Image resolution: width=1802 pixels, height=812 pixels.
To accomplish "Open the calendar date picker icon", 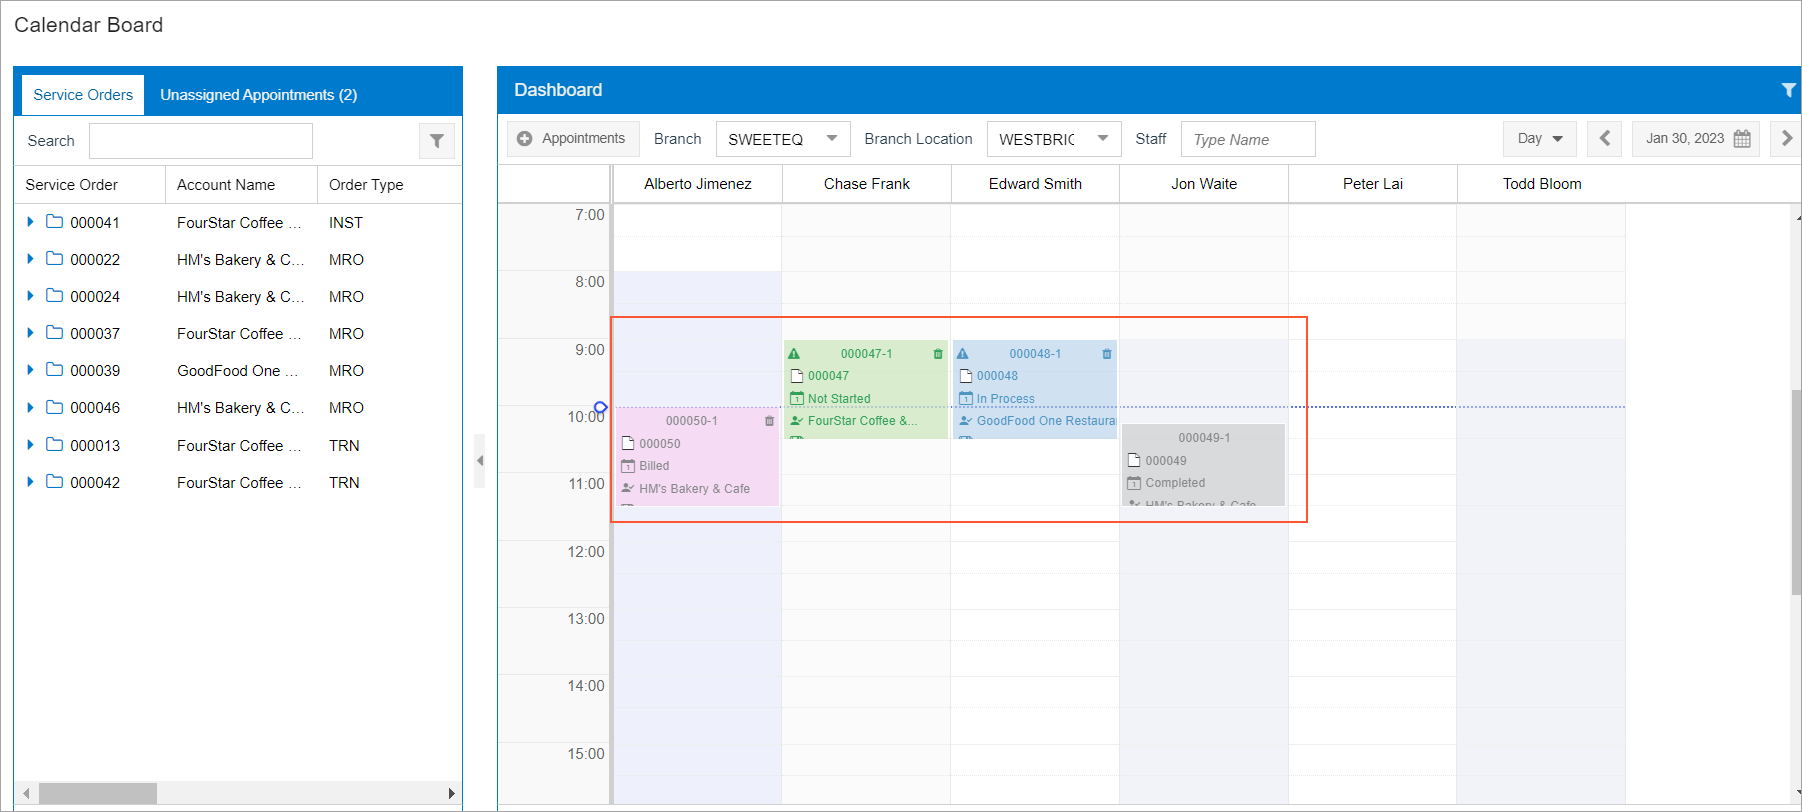I will point(1742,139).
